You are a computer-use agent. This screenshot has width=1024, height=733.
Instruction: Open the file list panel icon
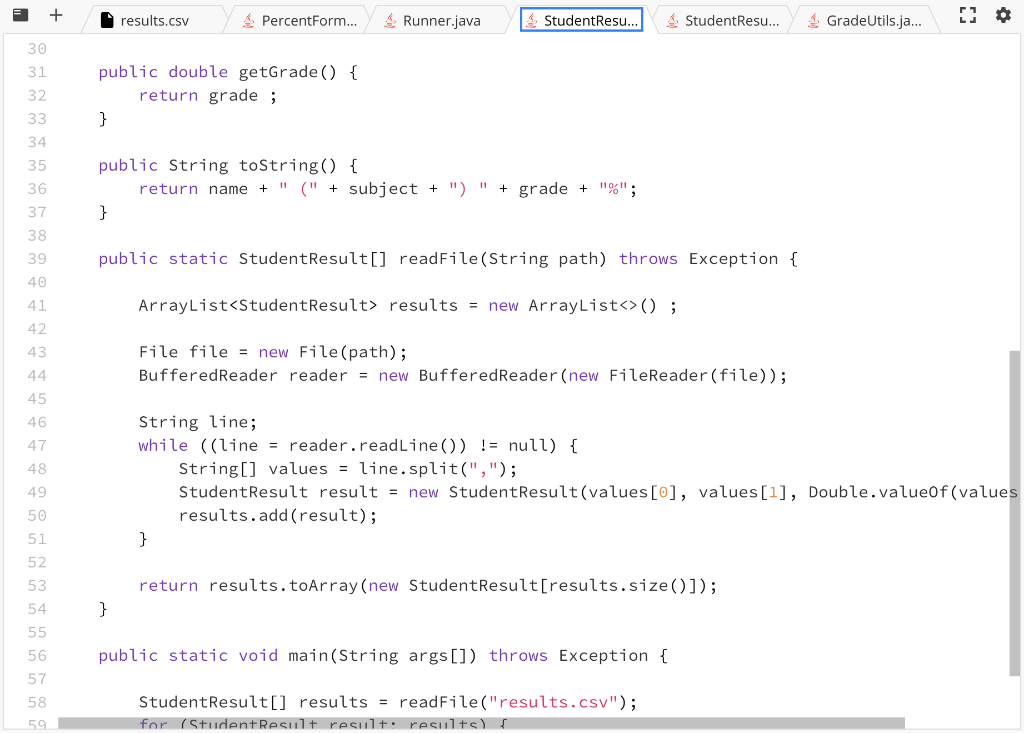tap(19, 15)
